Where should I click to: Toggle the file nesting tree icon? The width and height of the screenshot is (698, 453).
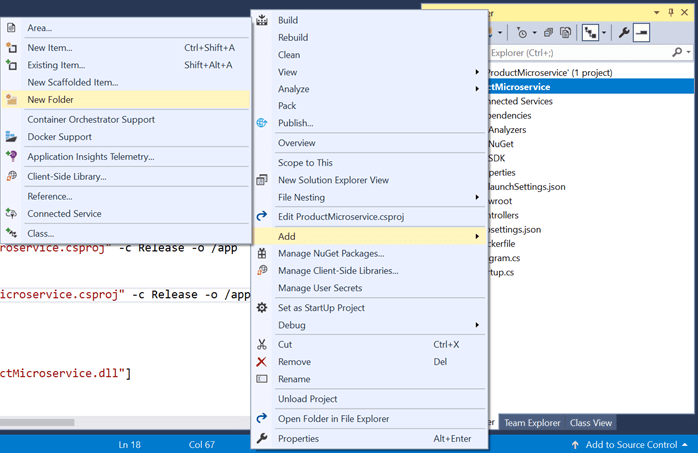[x=590, y=32]
